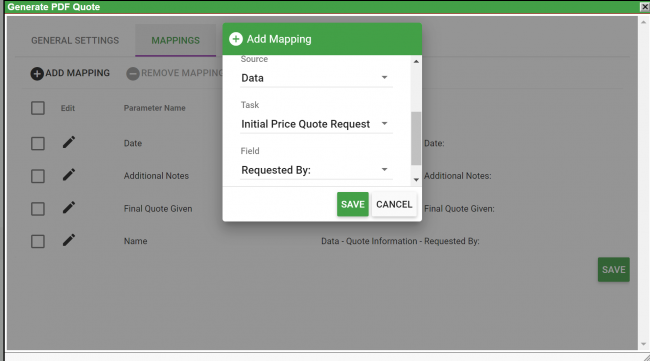Image resolution: width=650 pixels, height=361 pixels.
Task: Tick the Name row checkbox
Action: 38,241
